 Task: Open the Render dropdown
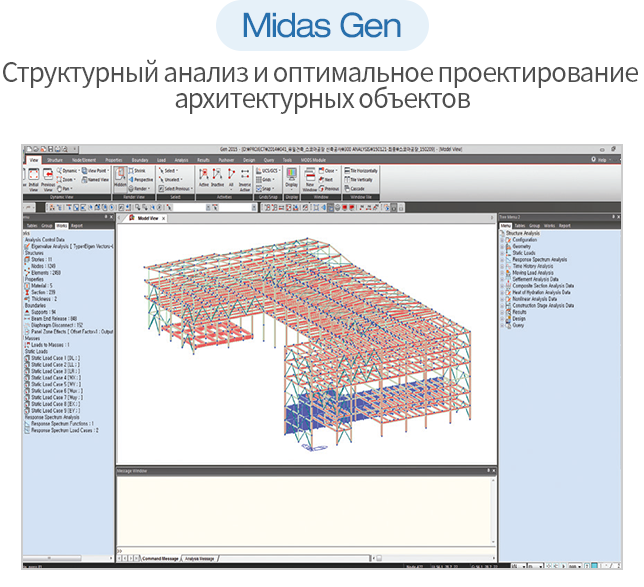tap(140, 189)
